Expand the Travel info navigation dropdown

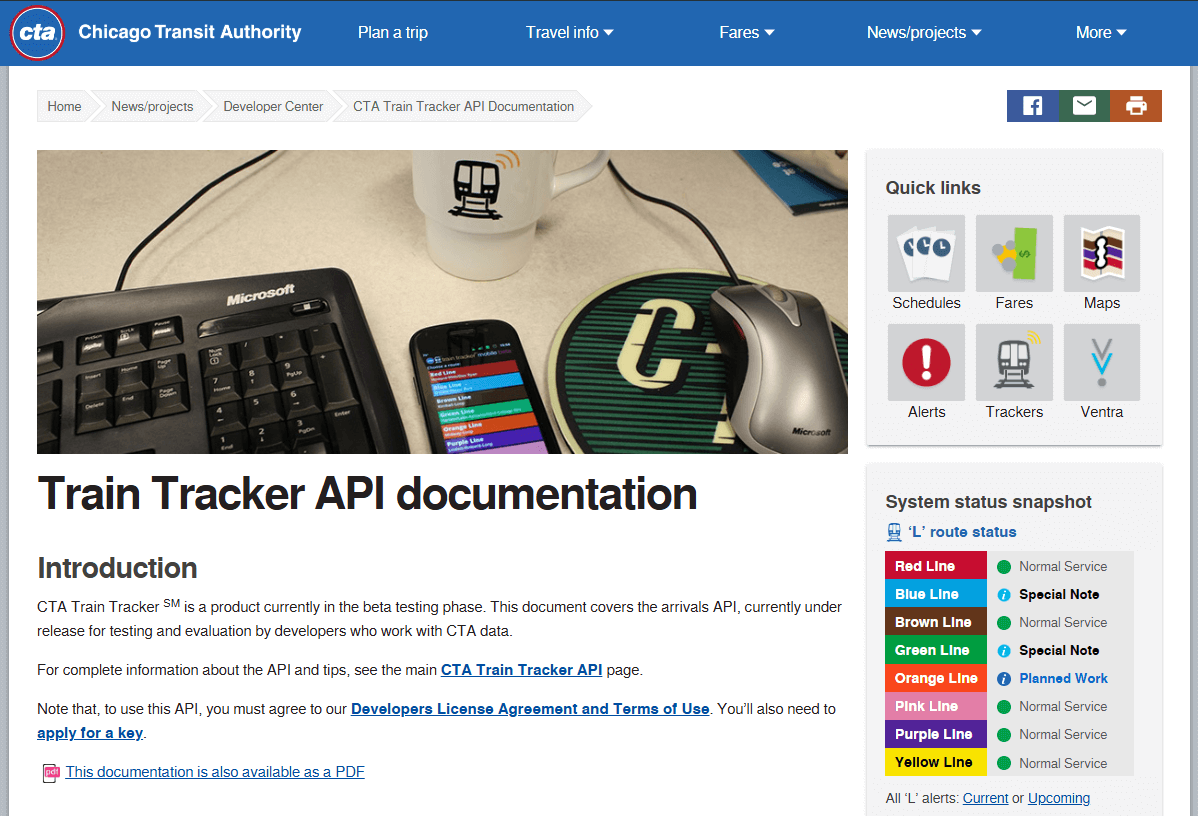click(569, 32)
